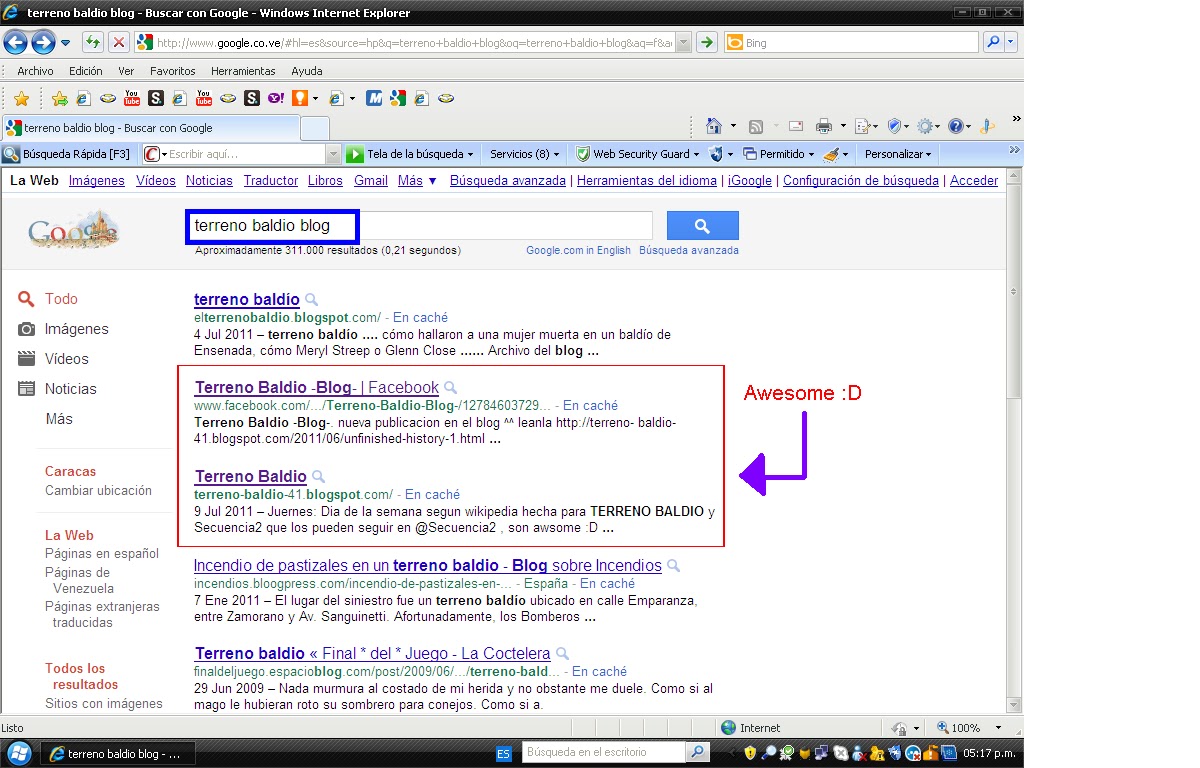
Task: Open the Ver menu
Action: (126, 71)
